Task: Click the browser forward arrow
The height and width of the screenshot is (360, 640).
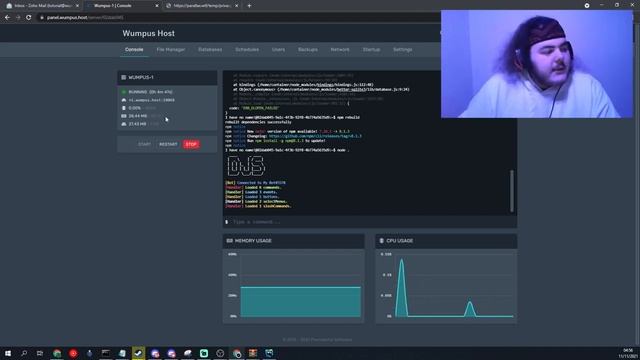Action: point(18,18)
